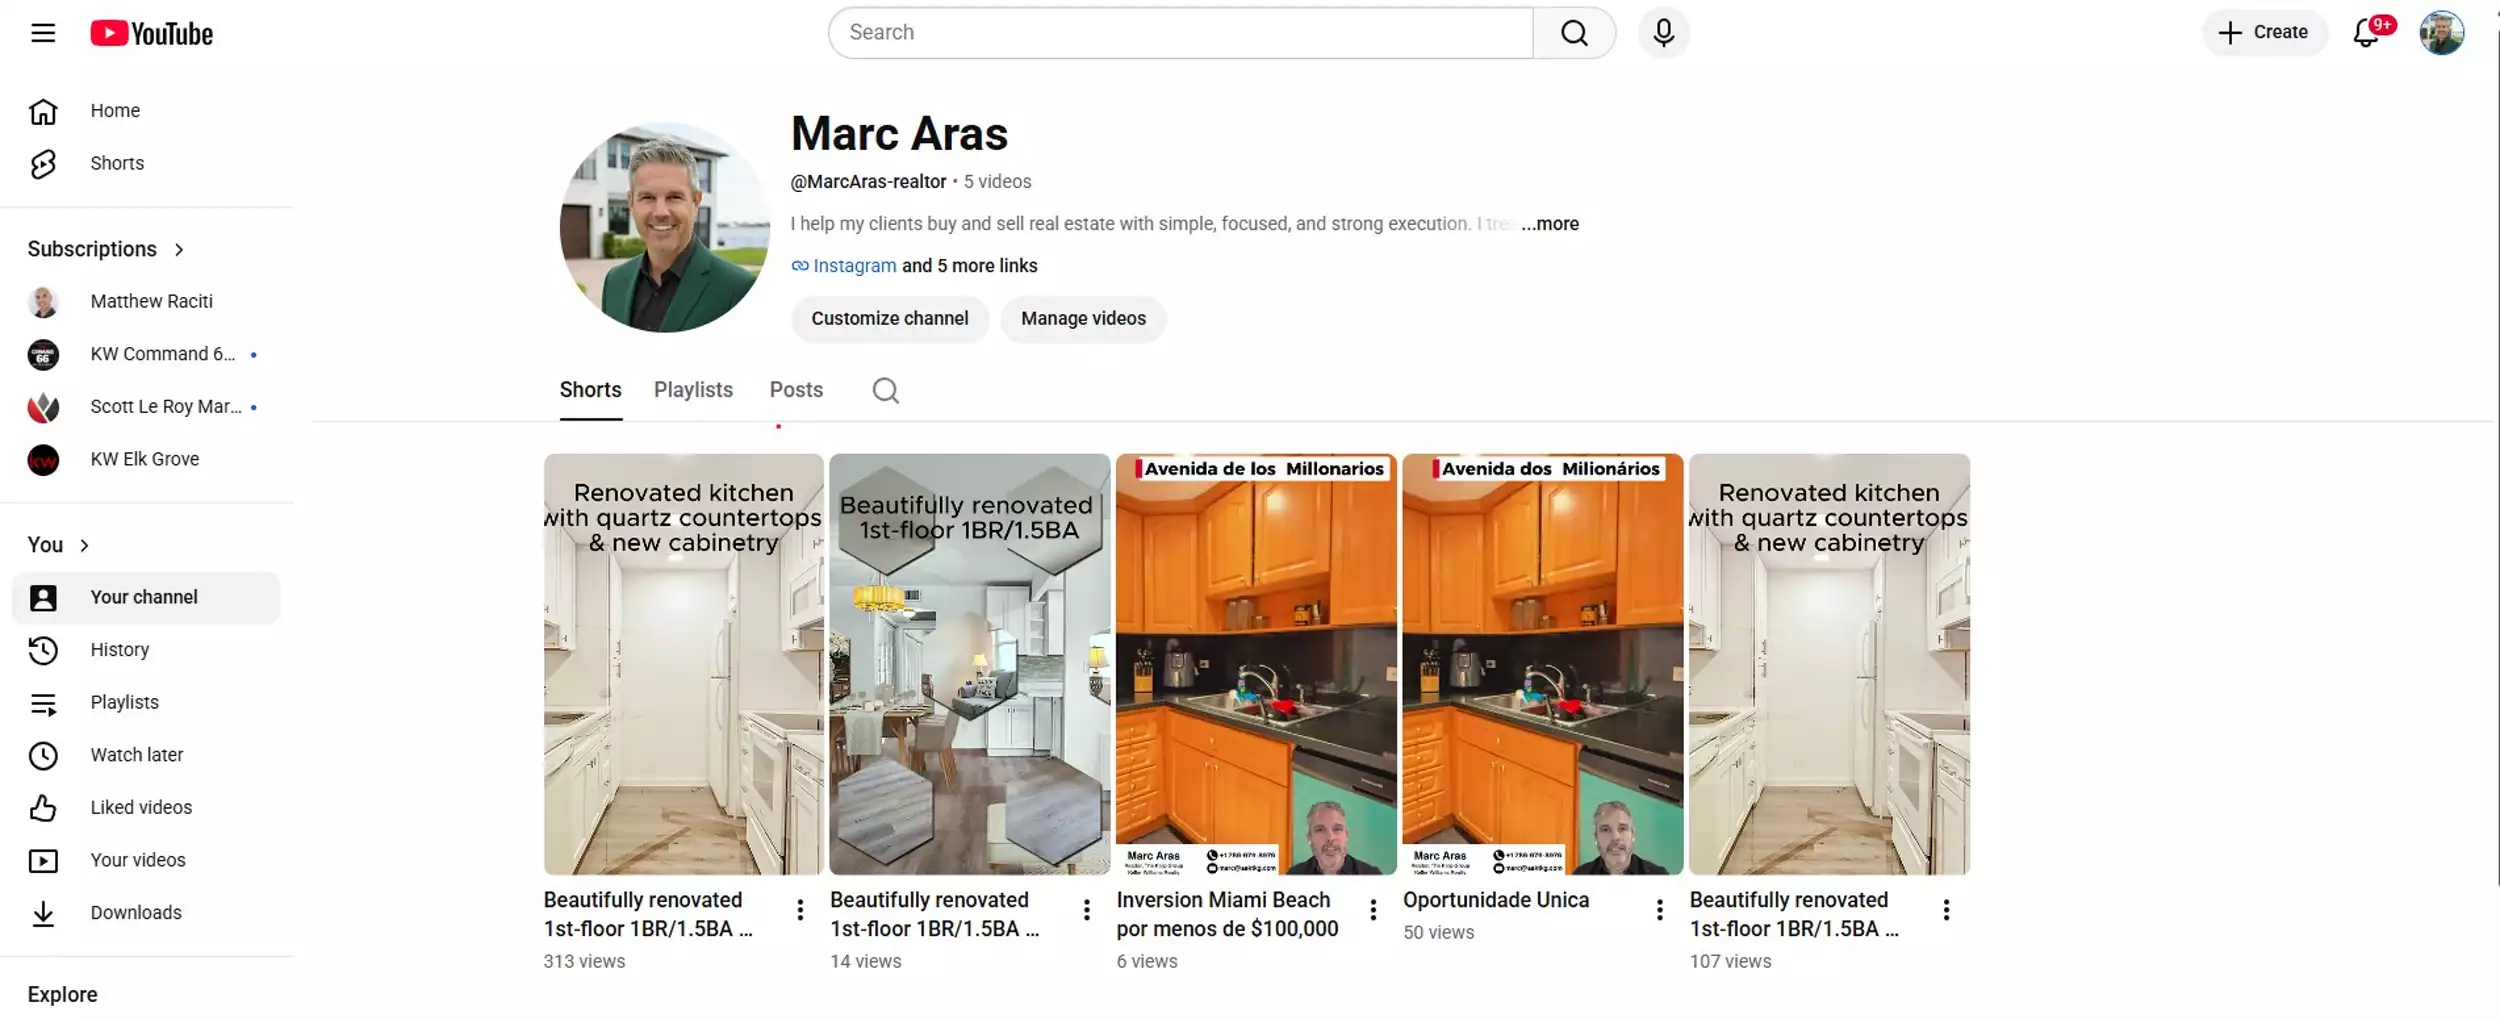Screen dimensions: 2500x1019
Task: Click the Manage videos button
Action: click(1083, 319)
